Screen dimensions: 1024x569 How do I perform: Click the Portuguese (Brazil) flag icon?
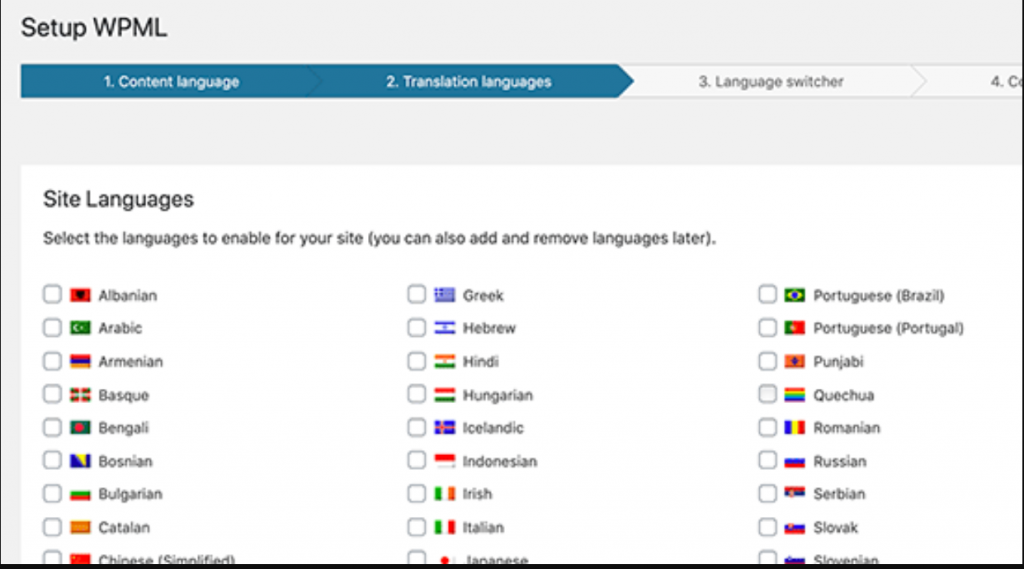click(x=795, y=295)
